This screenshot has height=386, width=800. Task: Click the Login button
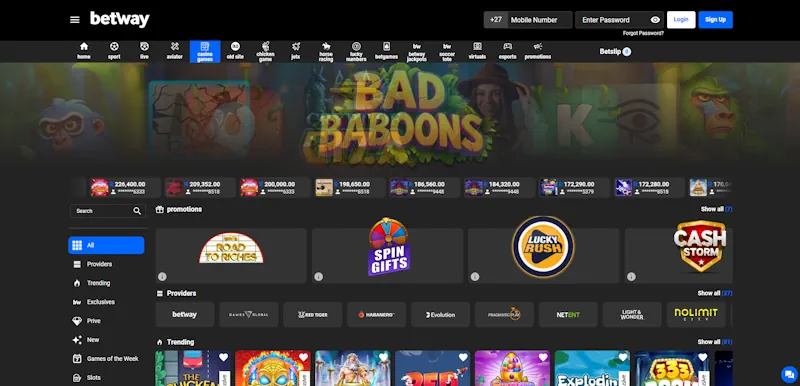click(x=681, y=20)
